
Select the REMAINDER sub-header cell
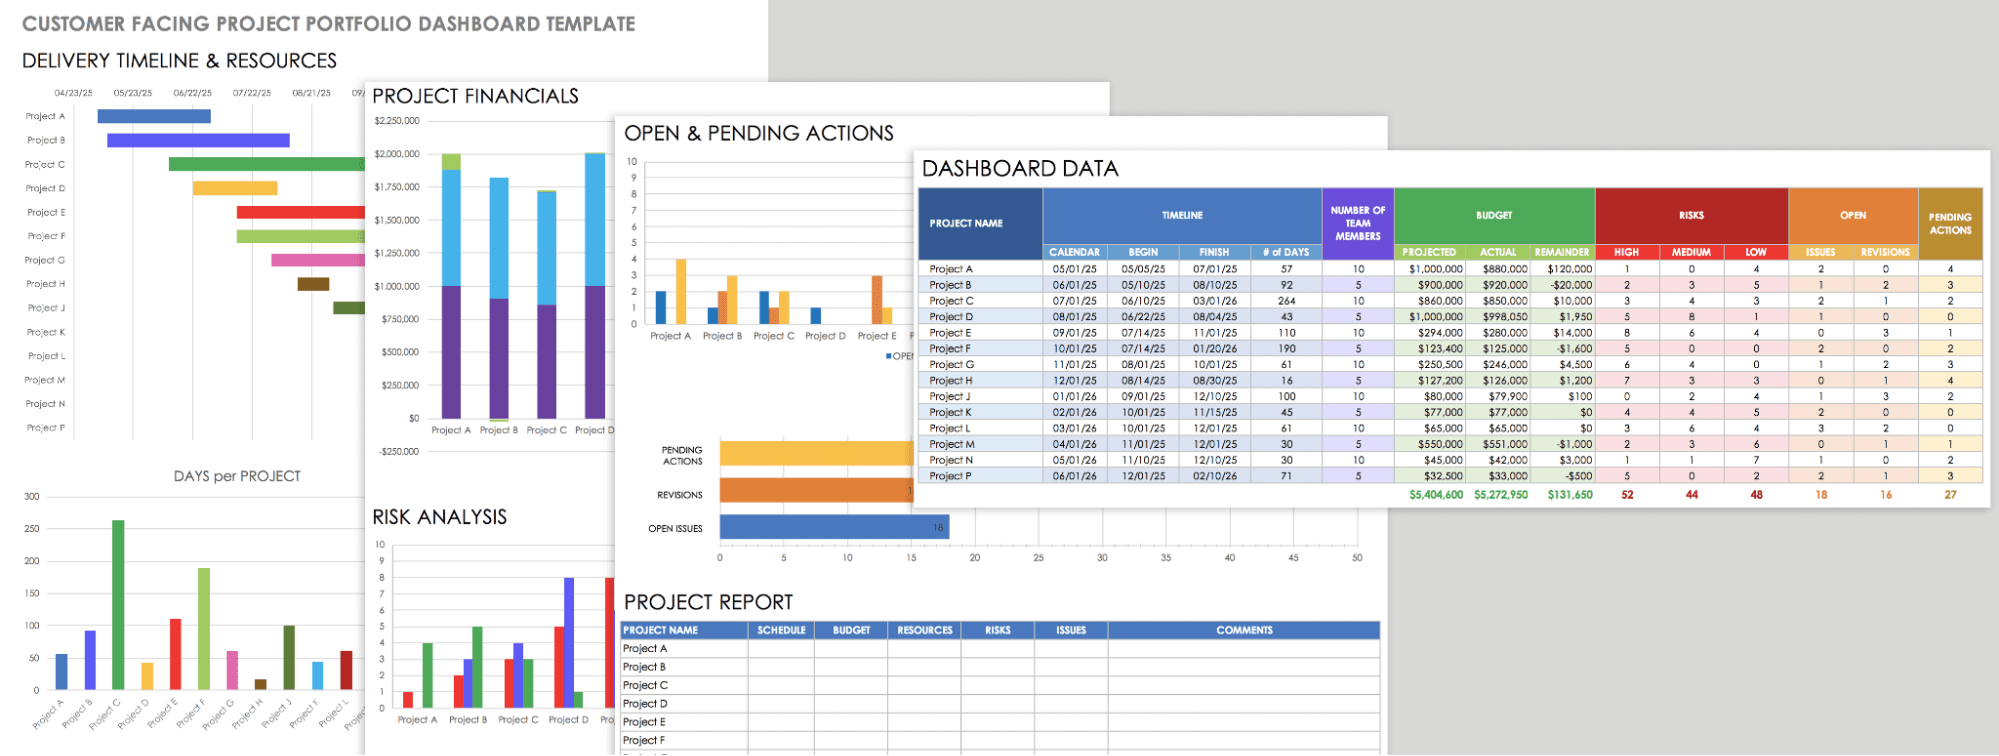(x=1561, y=252)
